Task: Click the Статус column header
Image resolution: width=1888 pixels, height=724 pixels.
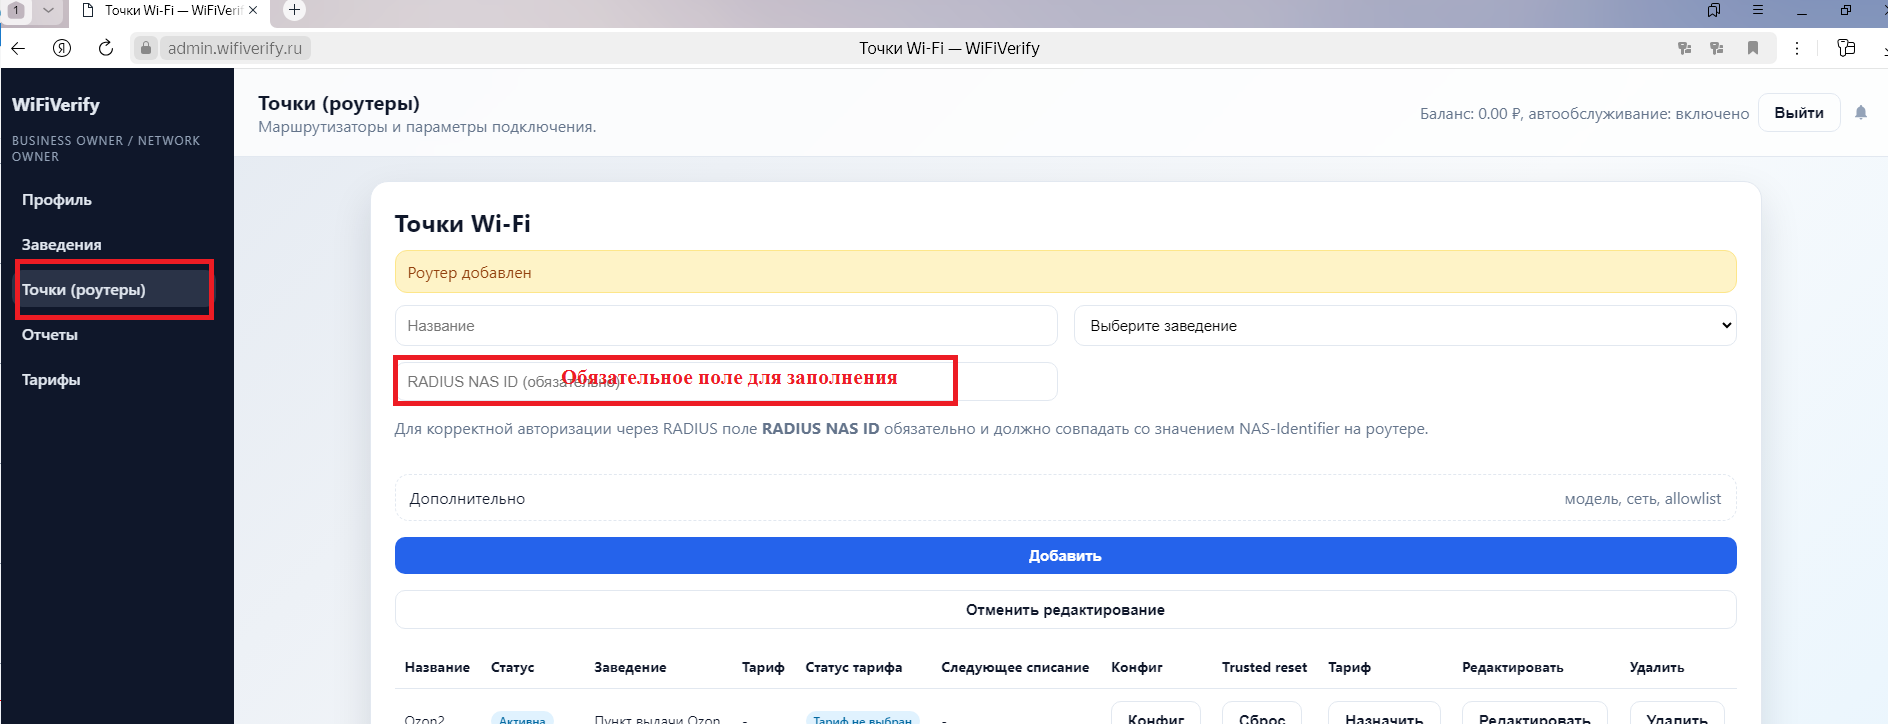Action: pos(512,667)
